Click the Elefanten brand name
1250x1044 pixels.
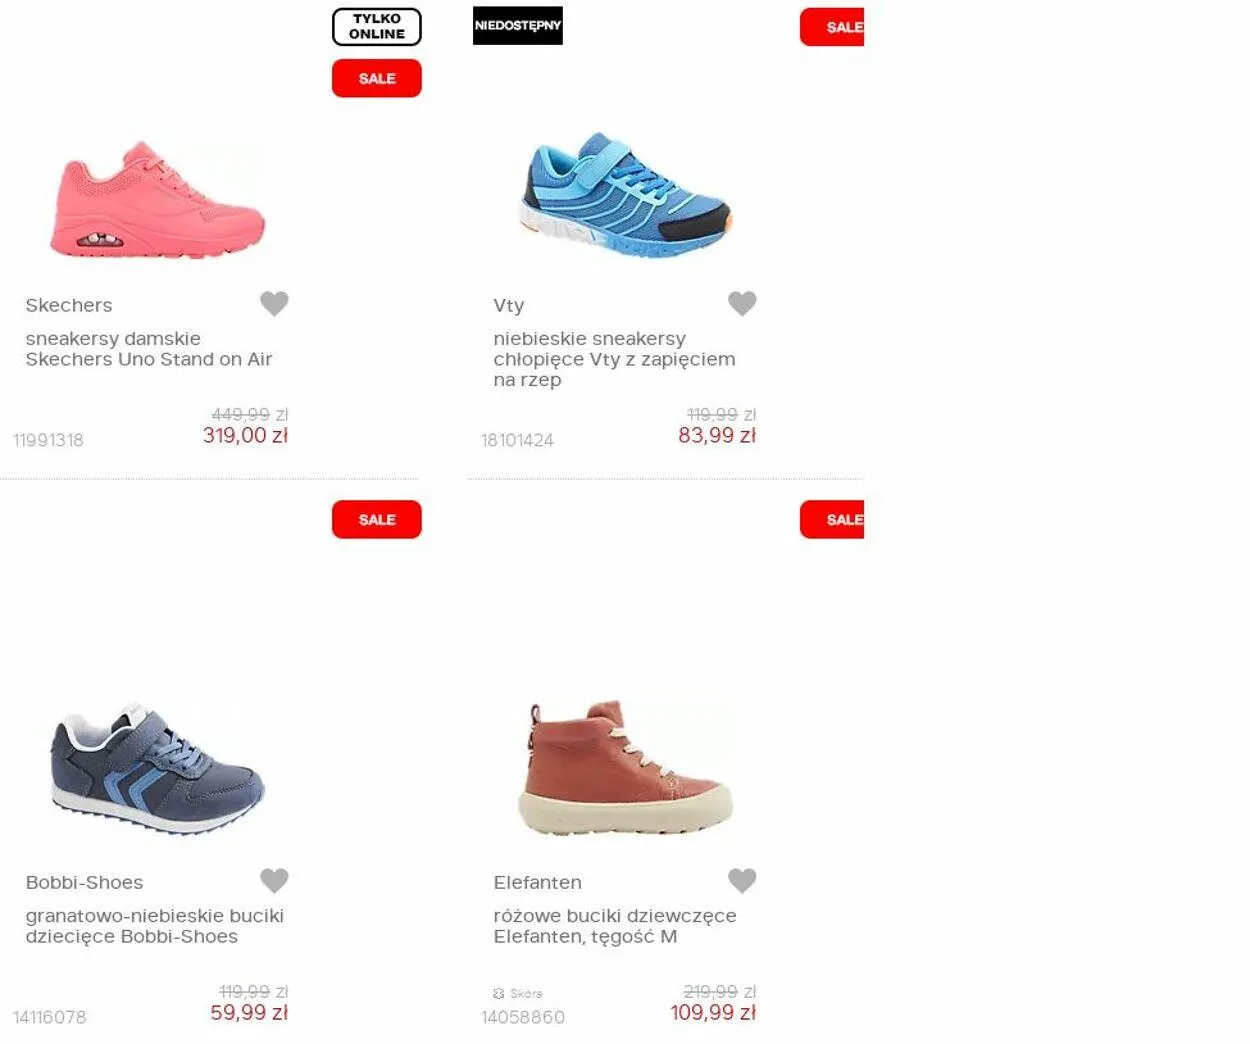tap(537, 882)
